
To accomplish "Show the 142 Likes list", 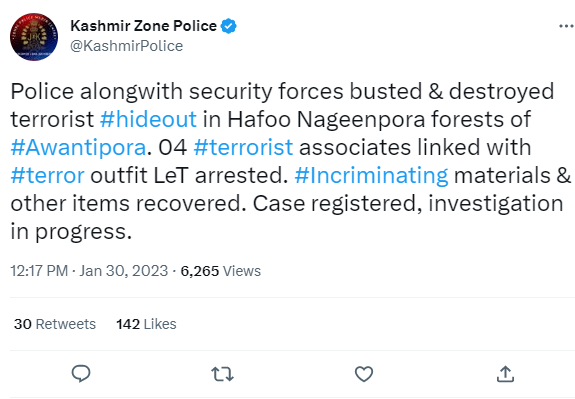I will pos(146,324).
